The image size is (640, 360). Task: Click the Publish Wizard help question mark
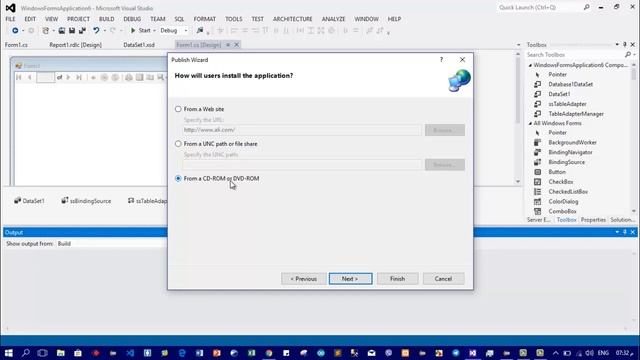[441, 60]
